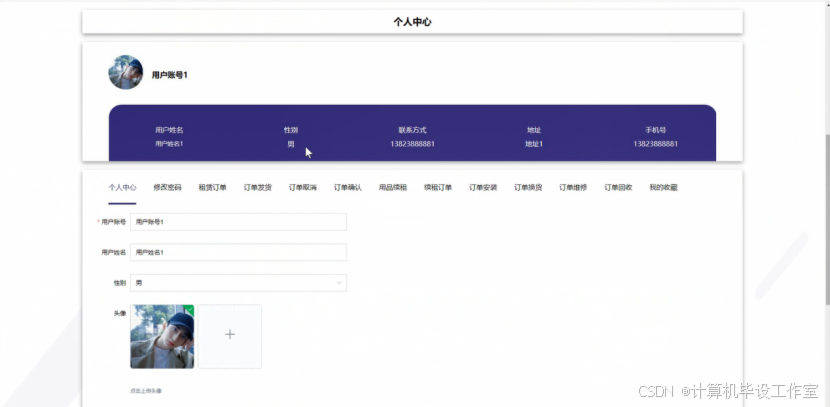Click the 用户姓名 header in purple banner
This screenshot has width=830, height=407.
[169, 130]
